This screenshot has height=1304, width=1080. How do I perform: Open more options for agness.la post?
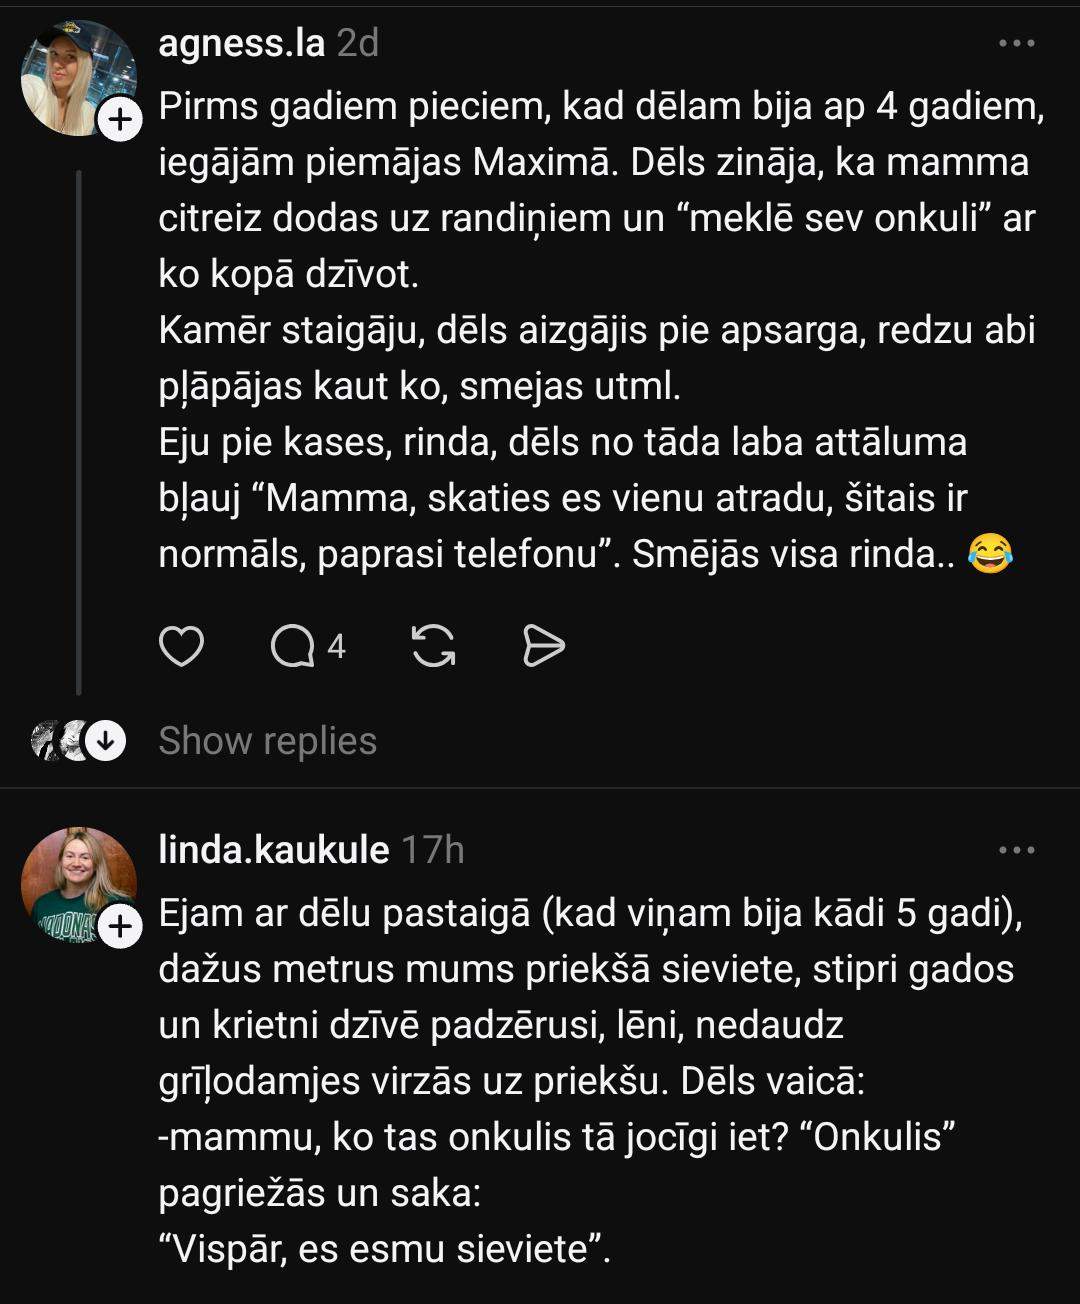coord(1017,44)
